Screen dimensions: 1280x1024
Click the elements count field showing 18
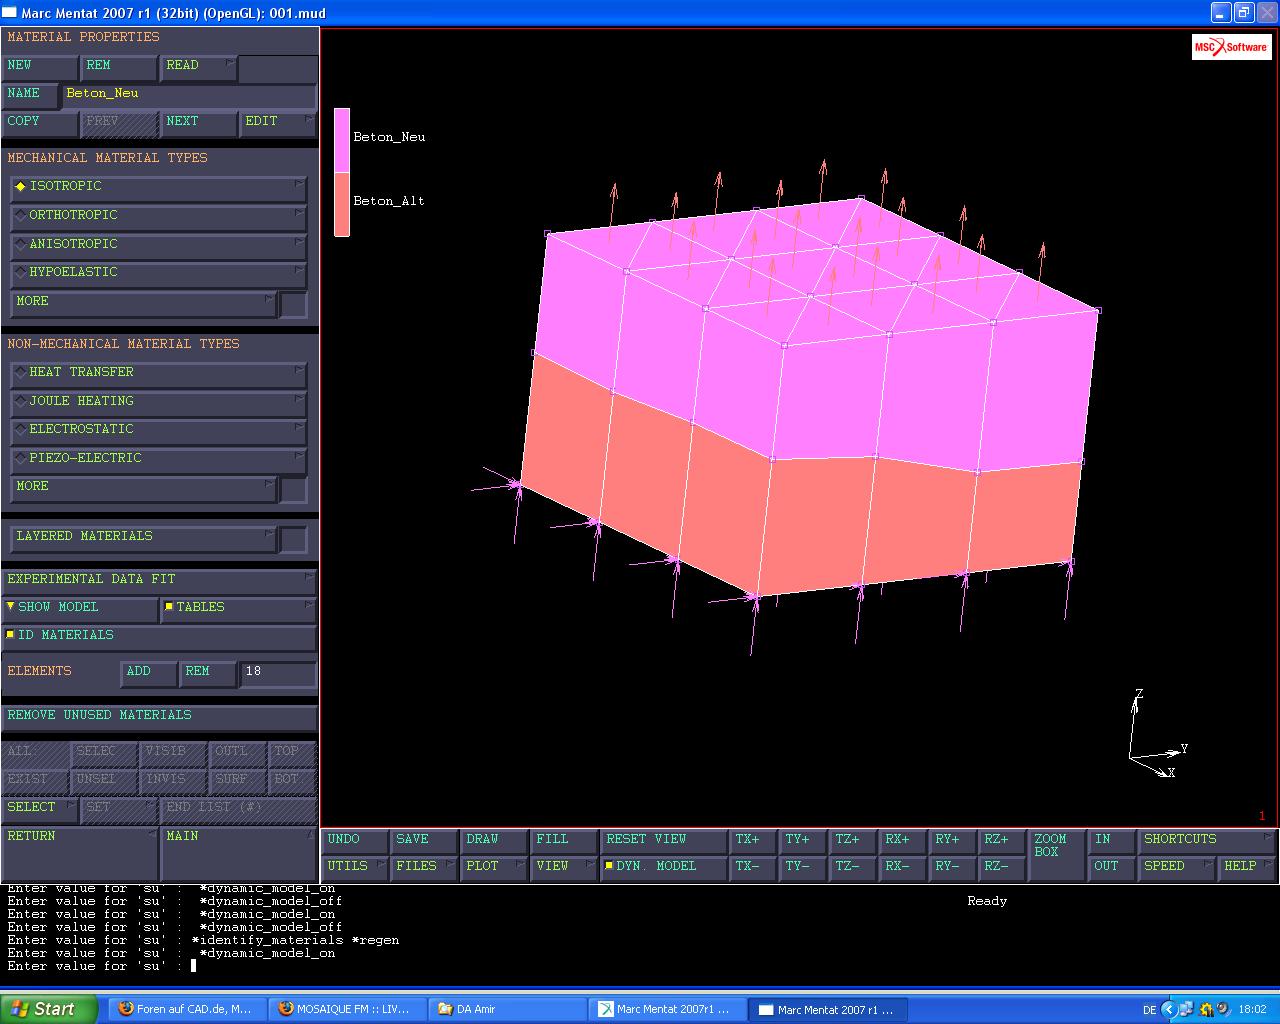(x=278, y=672)
